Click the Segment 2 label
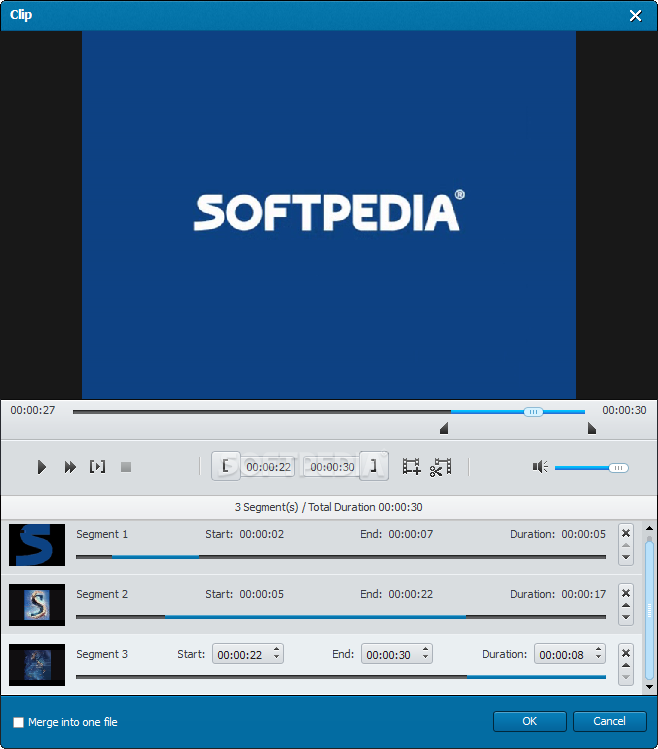The image size is (658, 749). point(102,594)
